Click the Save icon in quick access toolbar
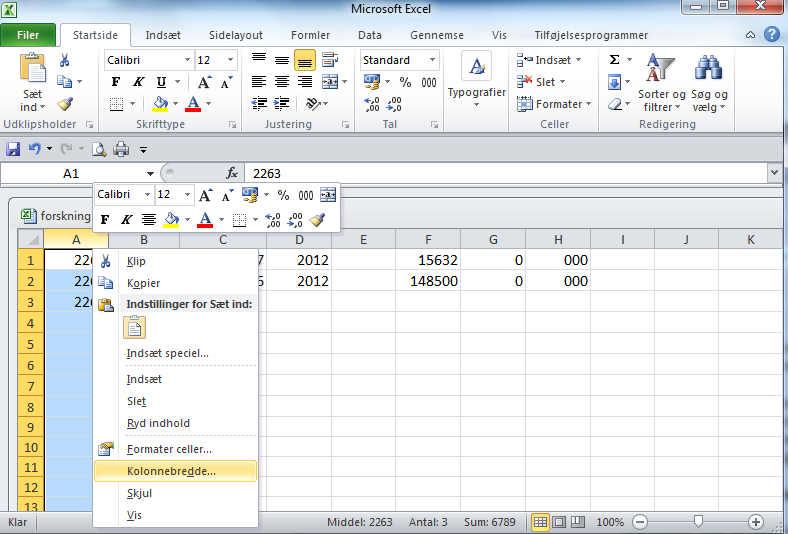Viewport: 788px width, 534px height. [14, 149]
